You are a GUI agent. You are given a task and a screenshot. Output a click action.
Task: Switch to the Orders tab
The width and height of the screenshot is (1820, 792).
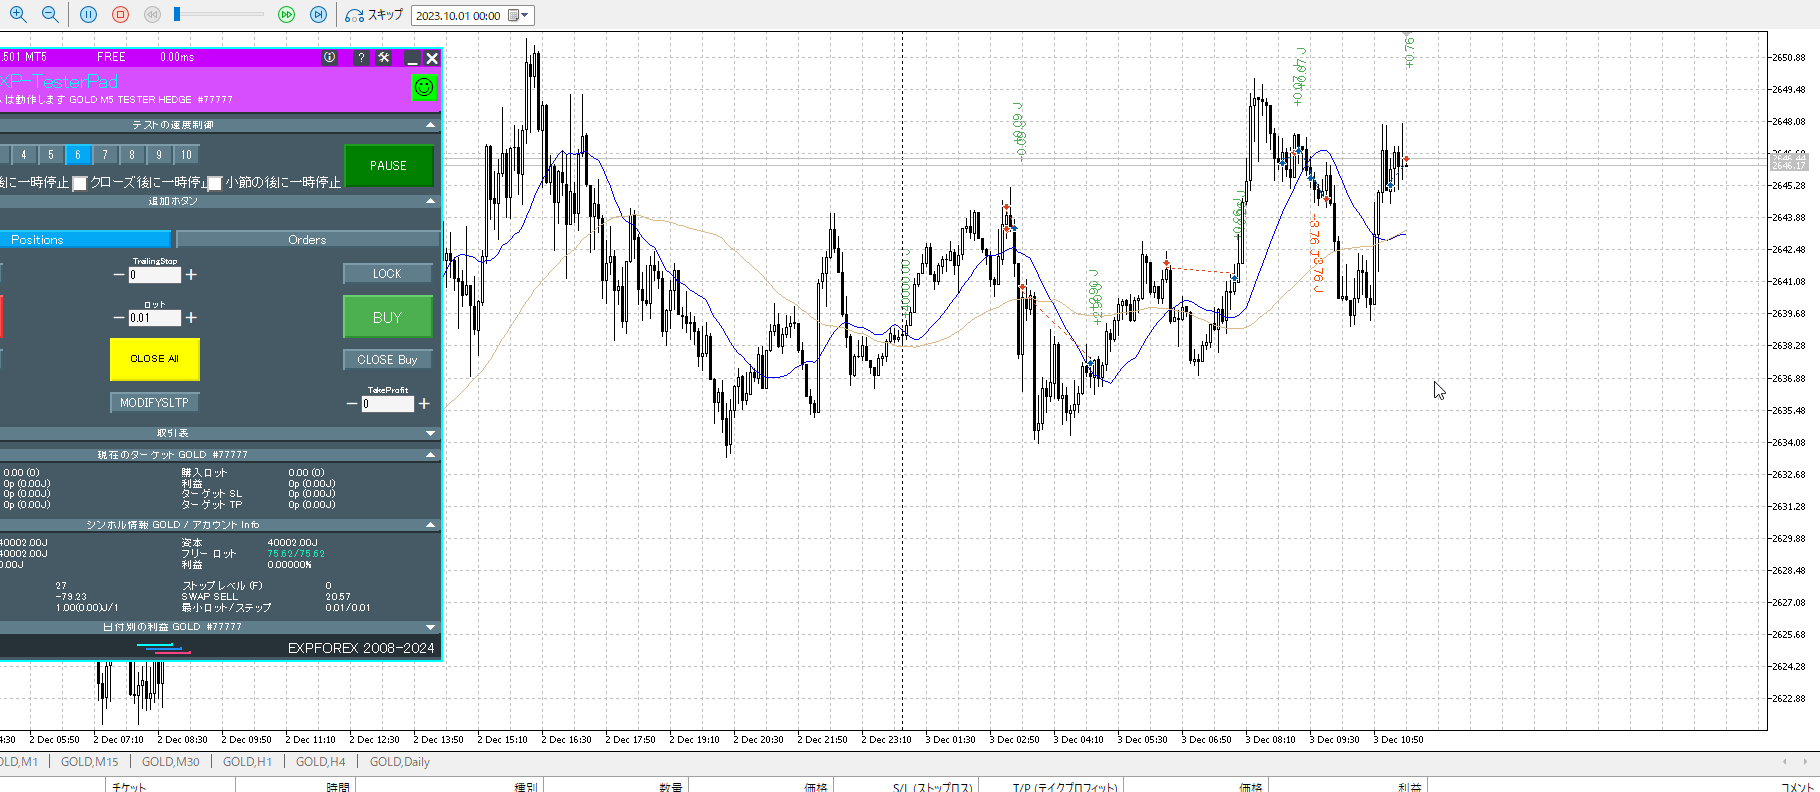point(307,240)
